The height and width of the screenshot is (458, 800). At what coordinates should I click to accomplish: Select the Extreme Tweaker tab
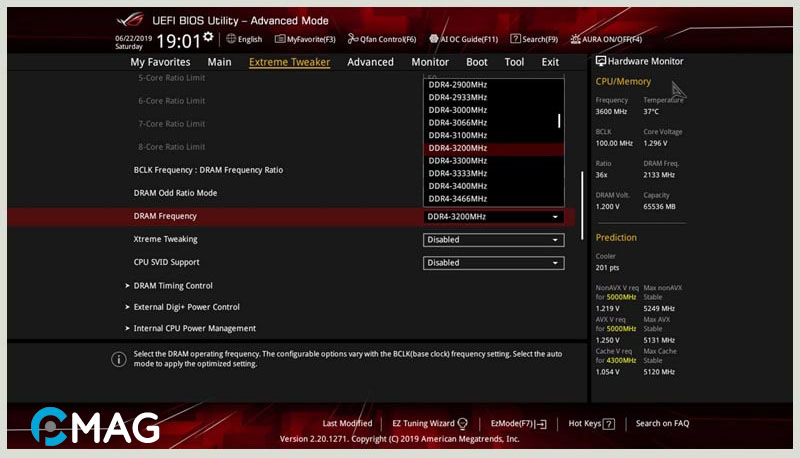click(289, 62)
